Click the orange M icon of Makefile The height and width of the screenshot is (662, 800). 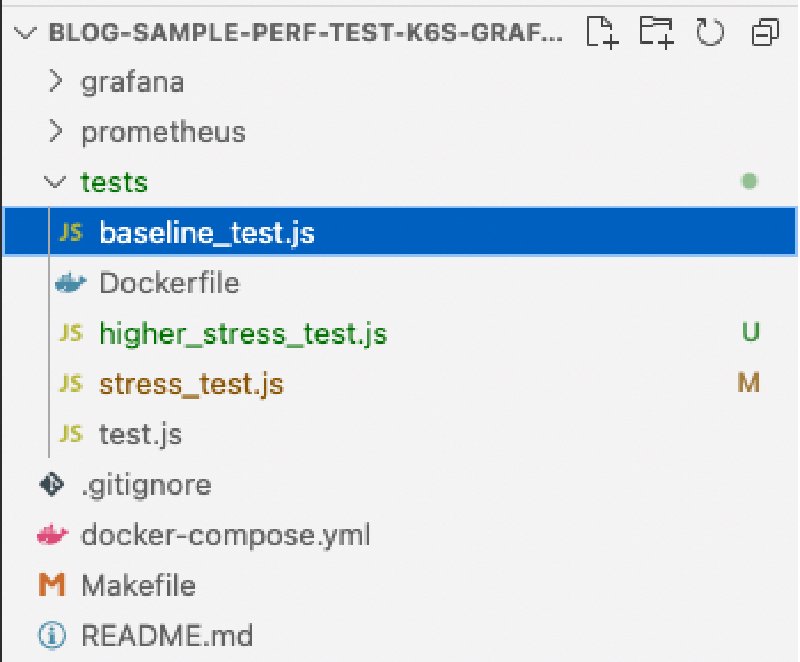point(52,585)
